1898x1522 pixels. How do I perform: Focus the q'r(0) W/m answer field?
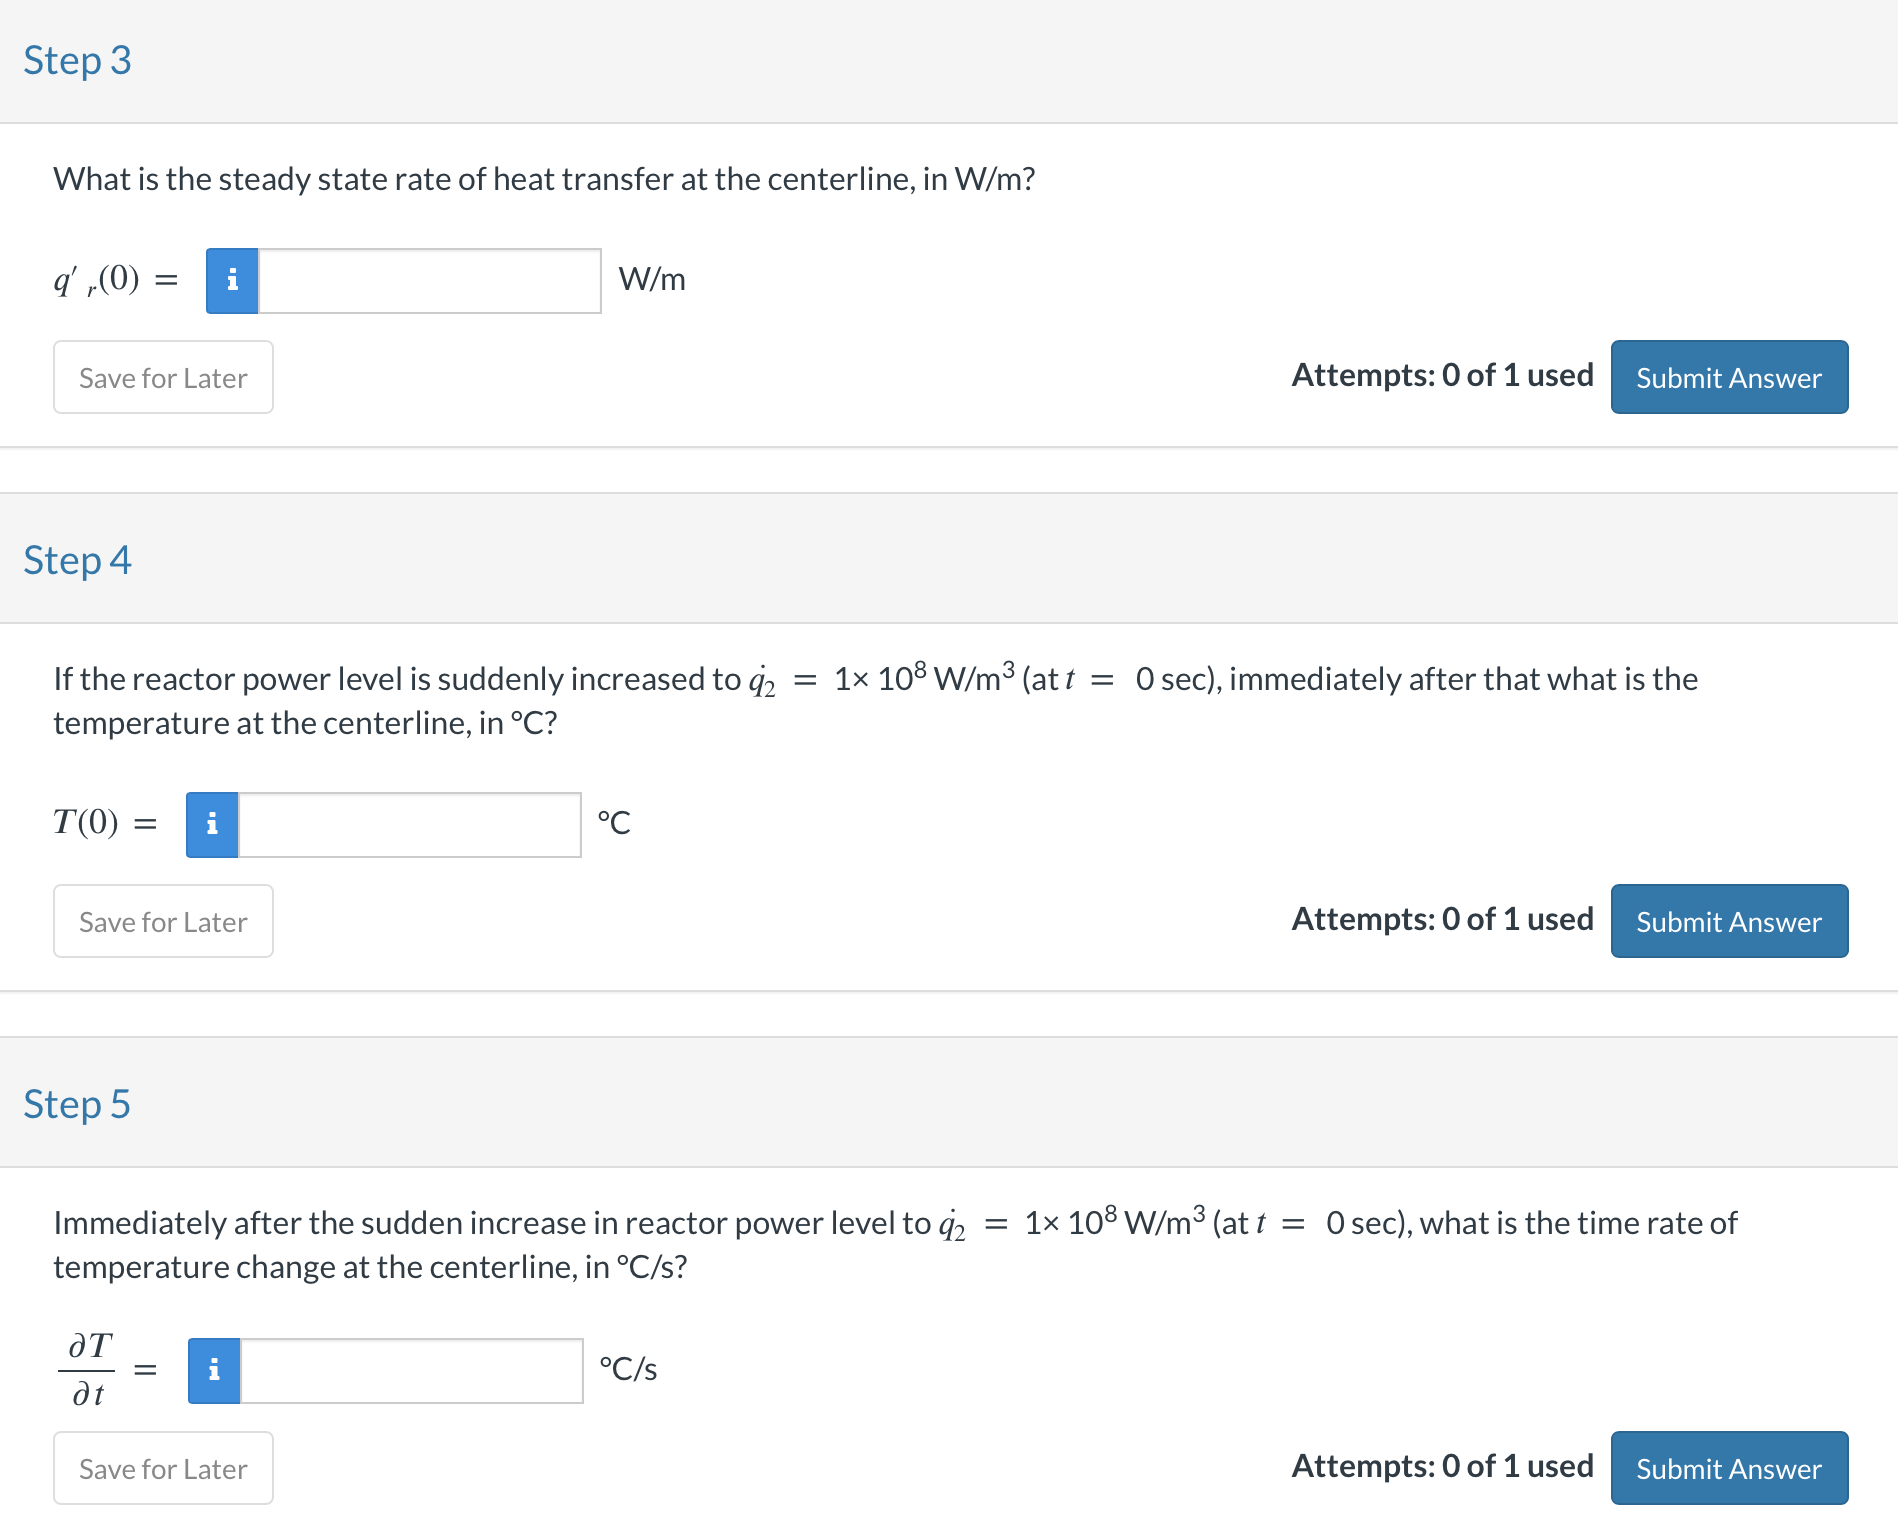click(430, 281)
